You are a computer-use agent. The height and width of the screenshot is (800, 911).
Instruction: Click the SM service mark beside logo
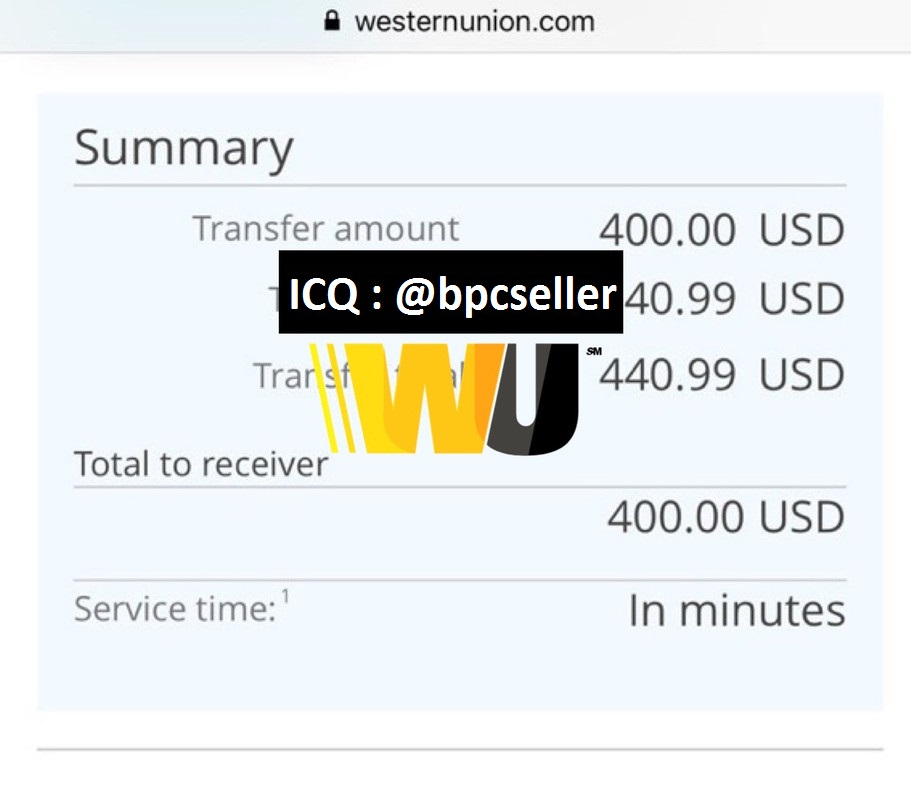point(594,351)
